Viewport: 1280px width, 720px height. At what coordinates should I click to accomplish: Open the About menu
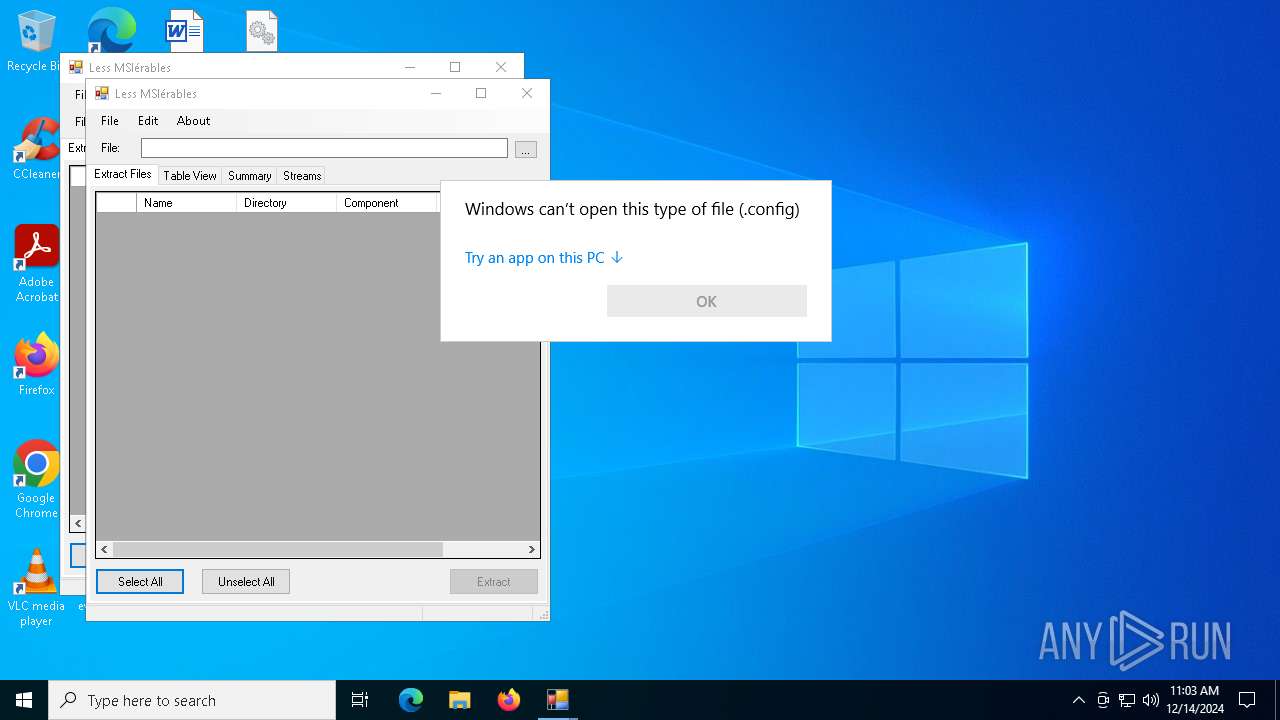[x=193, y=120]
